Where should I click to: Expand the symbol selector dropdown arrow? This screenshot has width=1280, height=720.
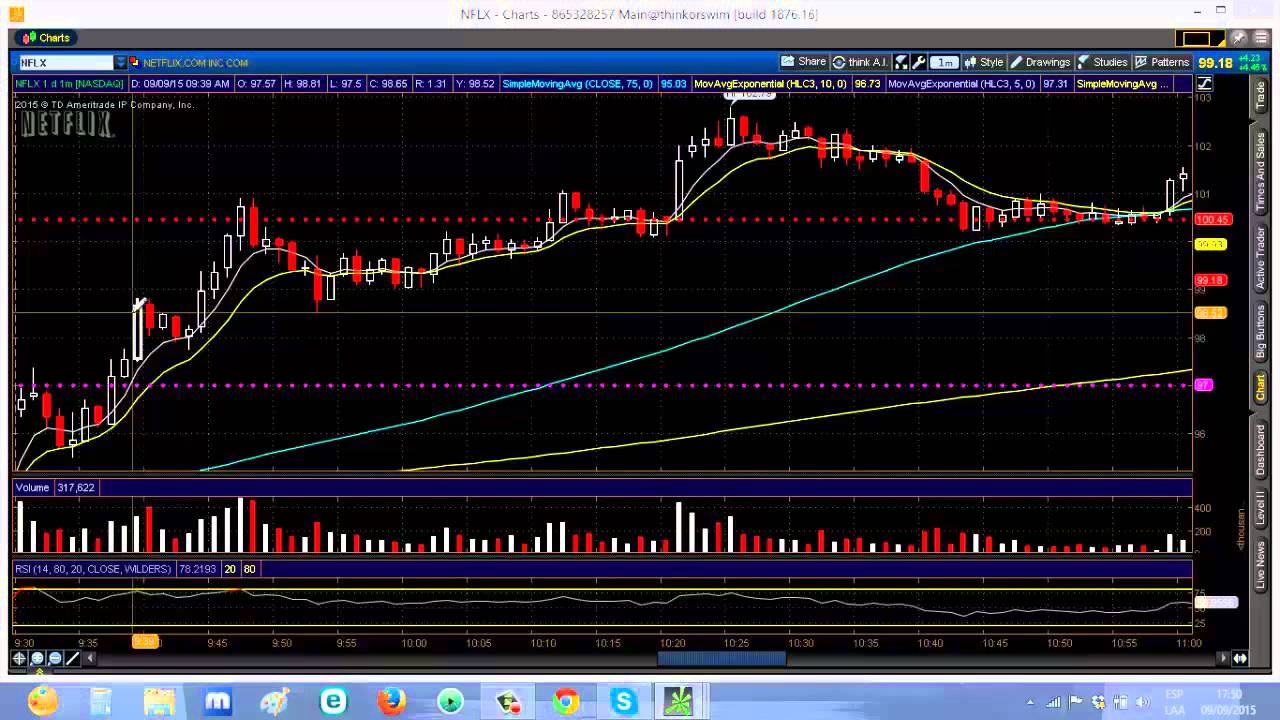click(x=120, y=62)
